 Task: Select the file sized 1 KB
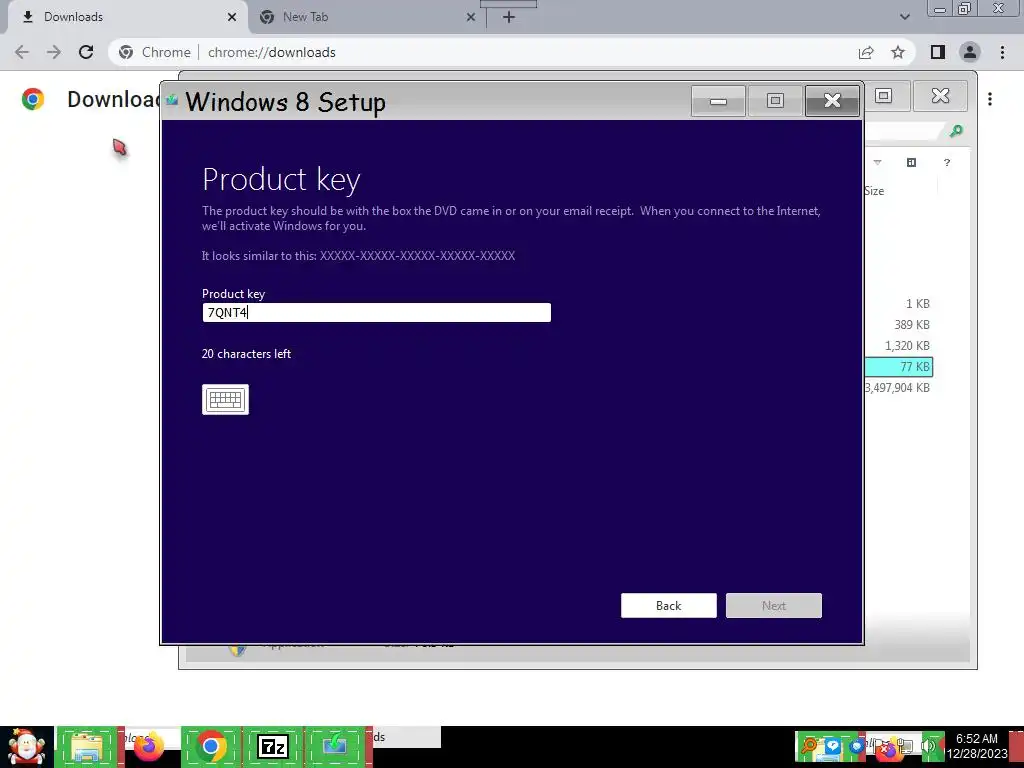point(918,304)
